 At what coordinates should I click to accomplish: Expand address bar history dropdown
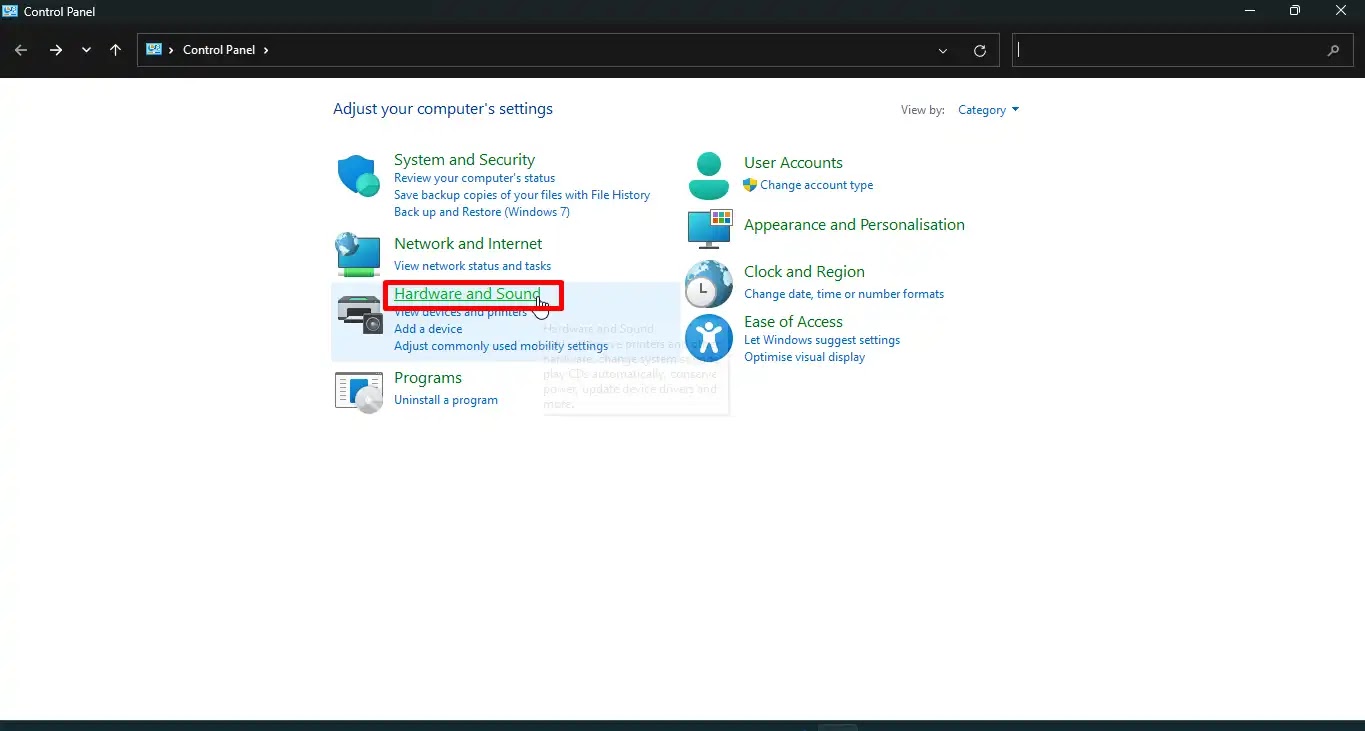[943, 50]
